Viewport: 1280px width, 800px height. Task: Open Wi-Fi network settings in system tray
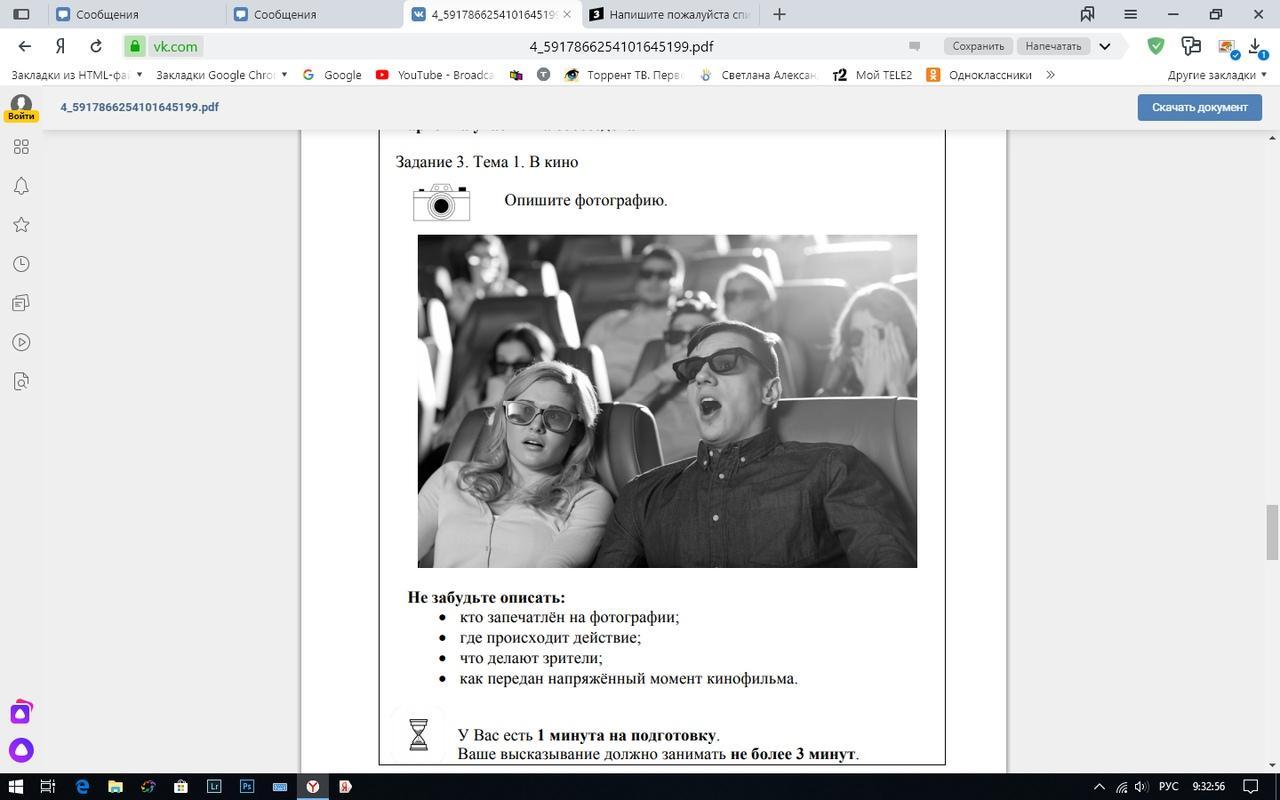click(x=1122, y=786)
